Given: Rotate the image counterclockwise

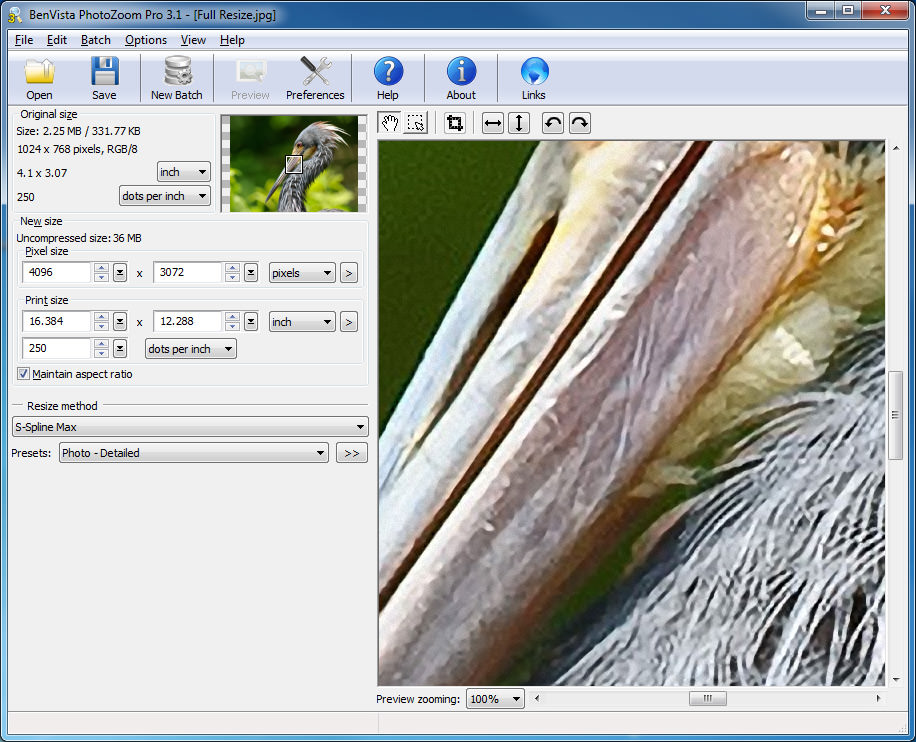Looking at the screenshot, I should (x=551, y=122).
